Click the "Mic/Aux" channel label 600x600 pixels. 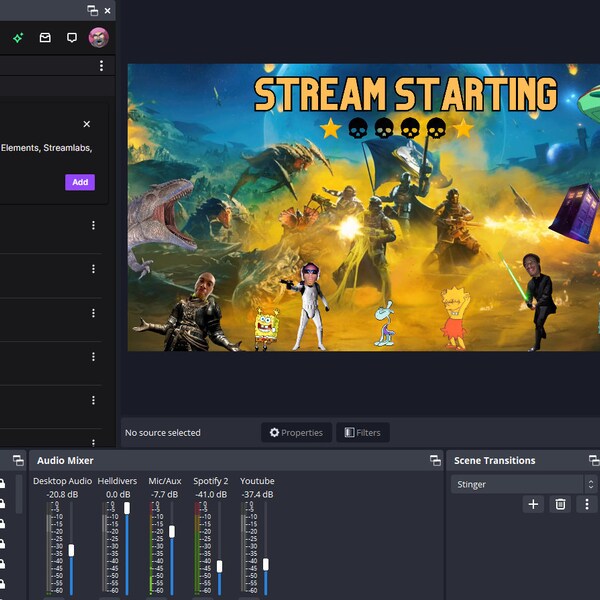click(x=165, y=481)
